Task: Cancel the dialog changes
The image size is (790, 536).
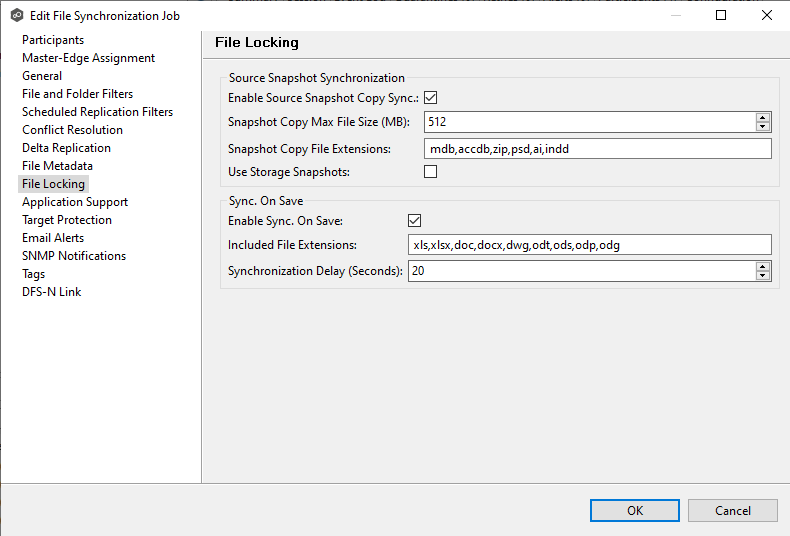Action: pos(732,511)
